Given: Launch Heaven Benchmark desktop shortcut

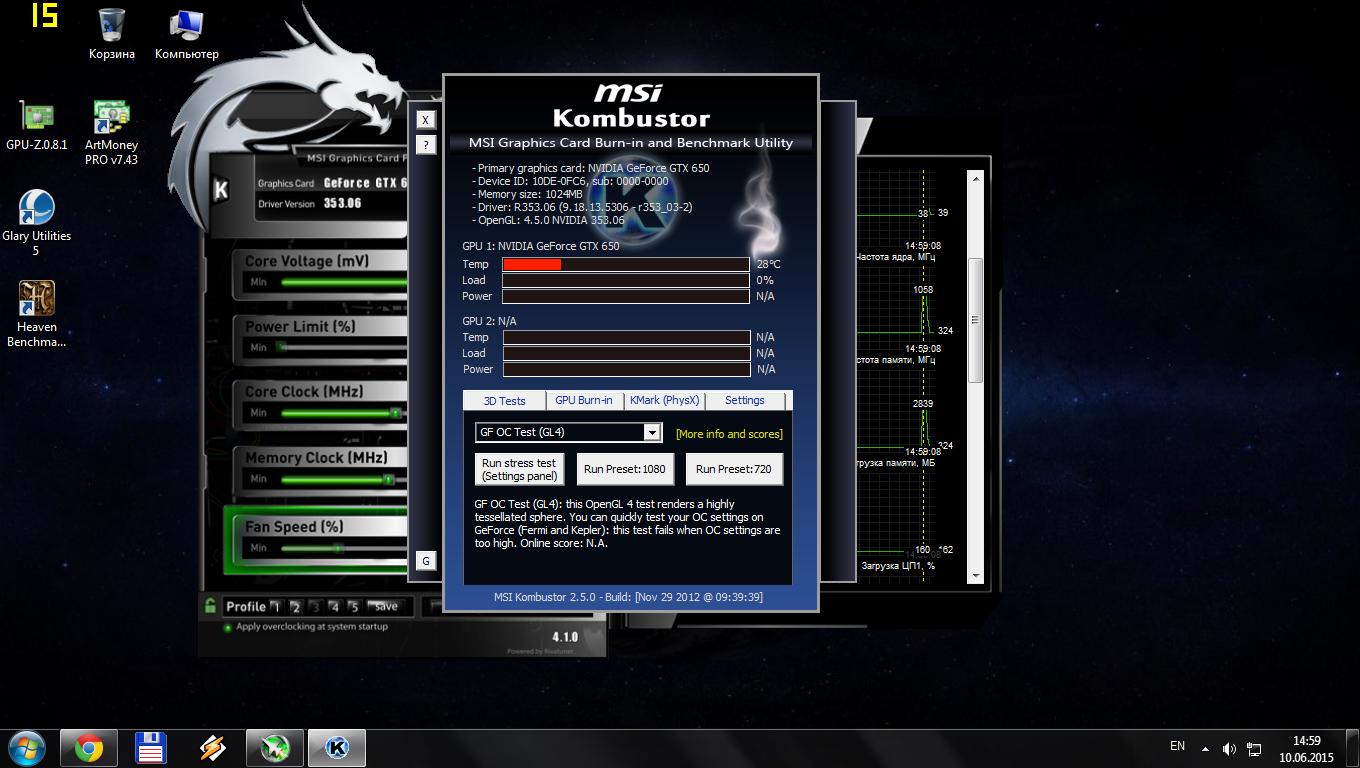Looking at the screenshot, I should pos(37,313).
